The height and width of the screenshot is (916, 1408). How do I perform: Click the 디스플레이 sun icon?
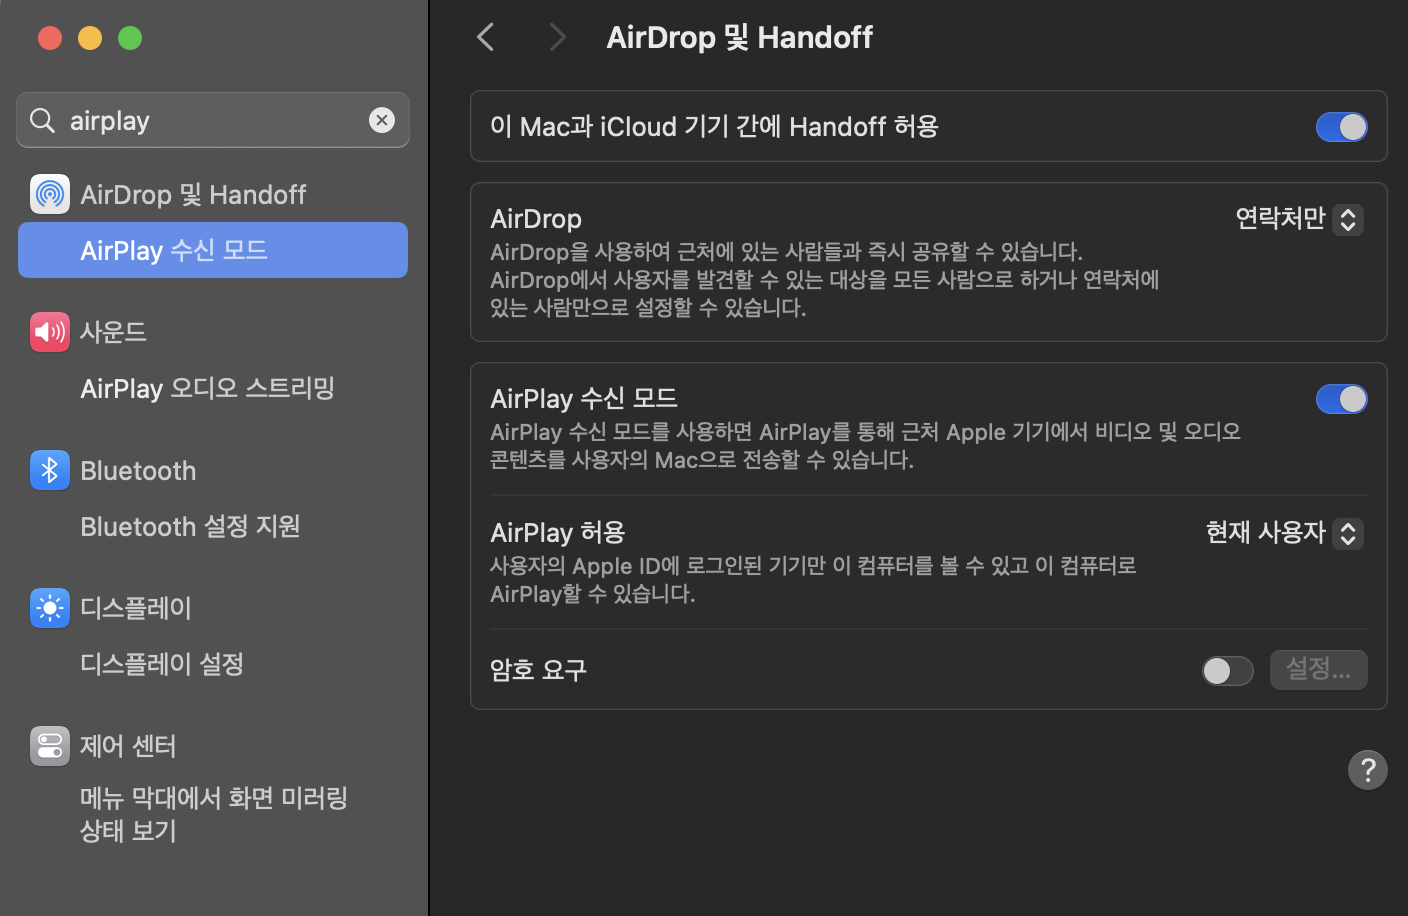click(50, 608)
